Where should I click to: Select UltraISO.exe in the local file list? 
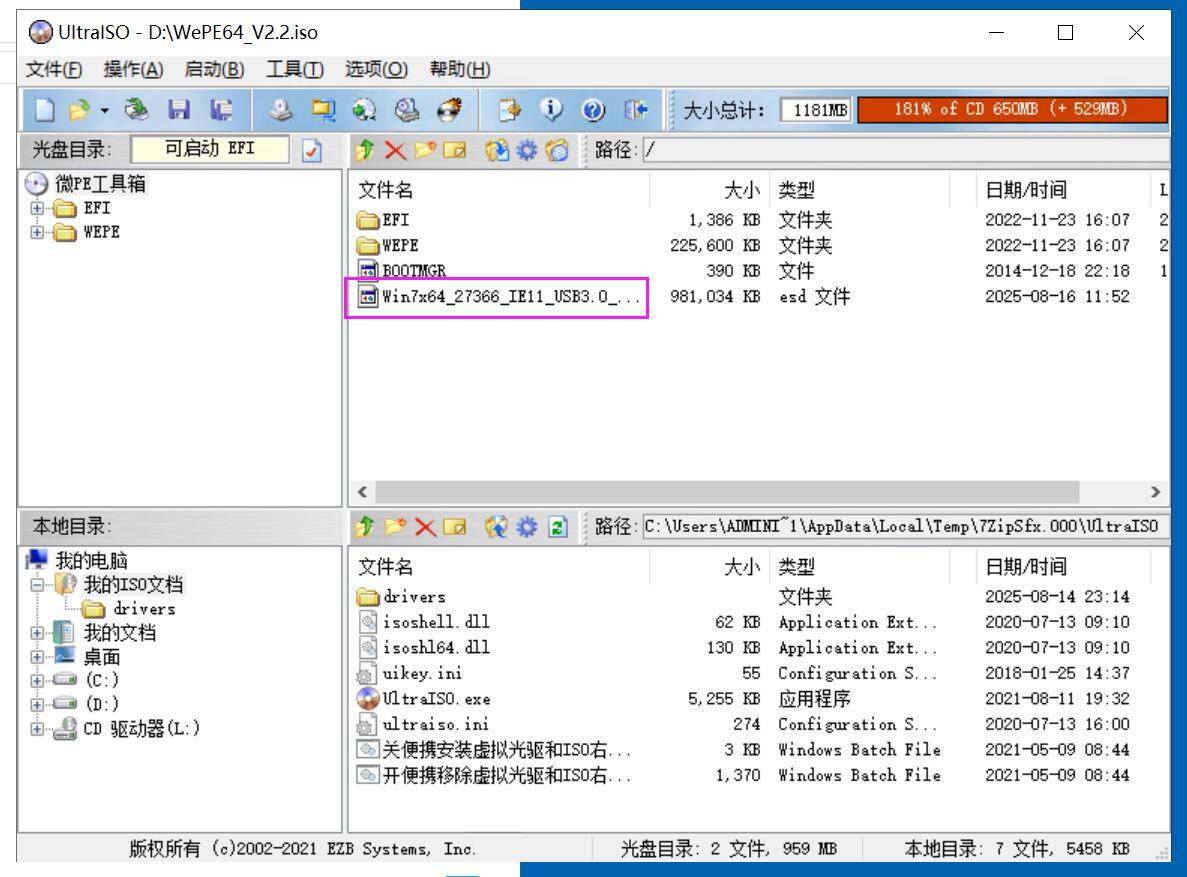425,698
